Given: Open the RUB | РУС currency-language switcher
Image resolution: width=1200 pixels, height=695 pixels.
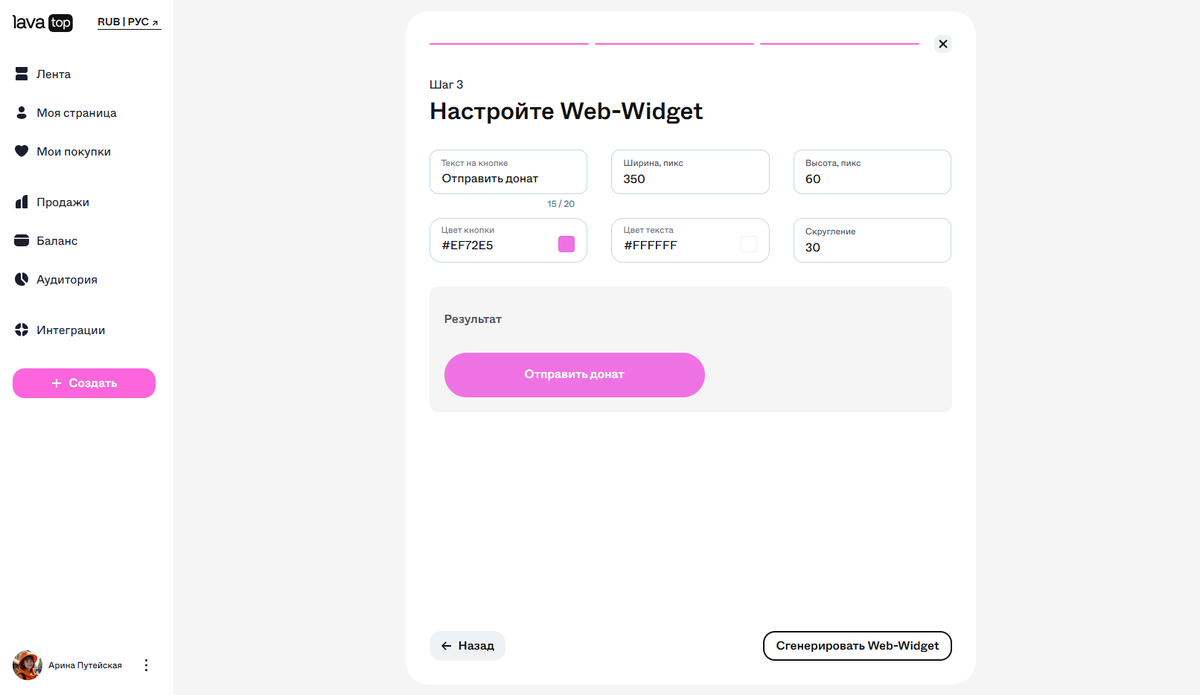Looking at the screenshot, I should (x=129, y=22).
